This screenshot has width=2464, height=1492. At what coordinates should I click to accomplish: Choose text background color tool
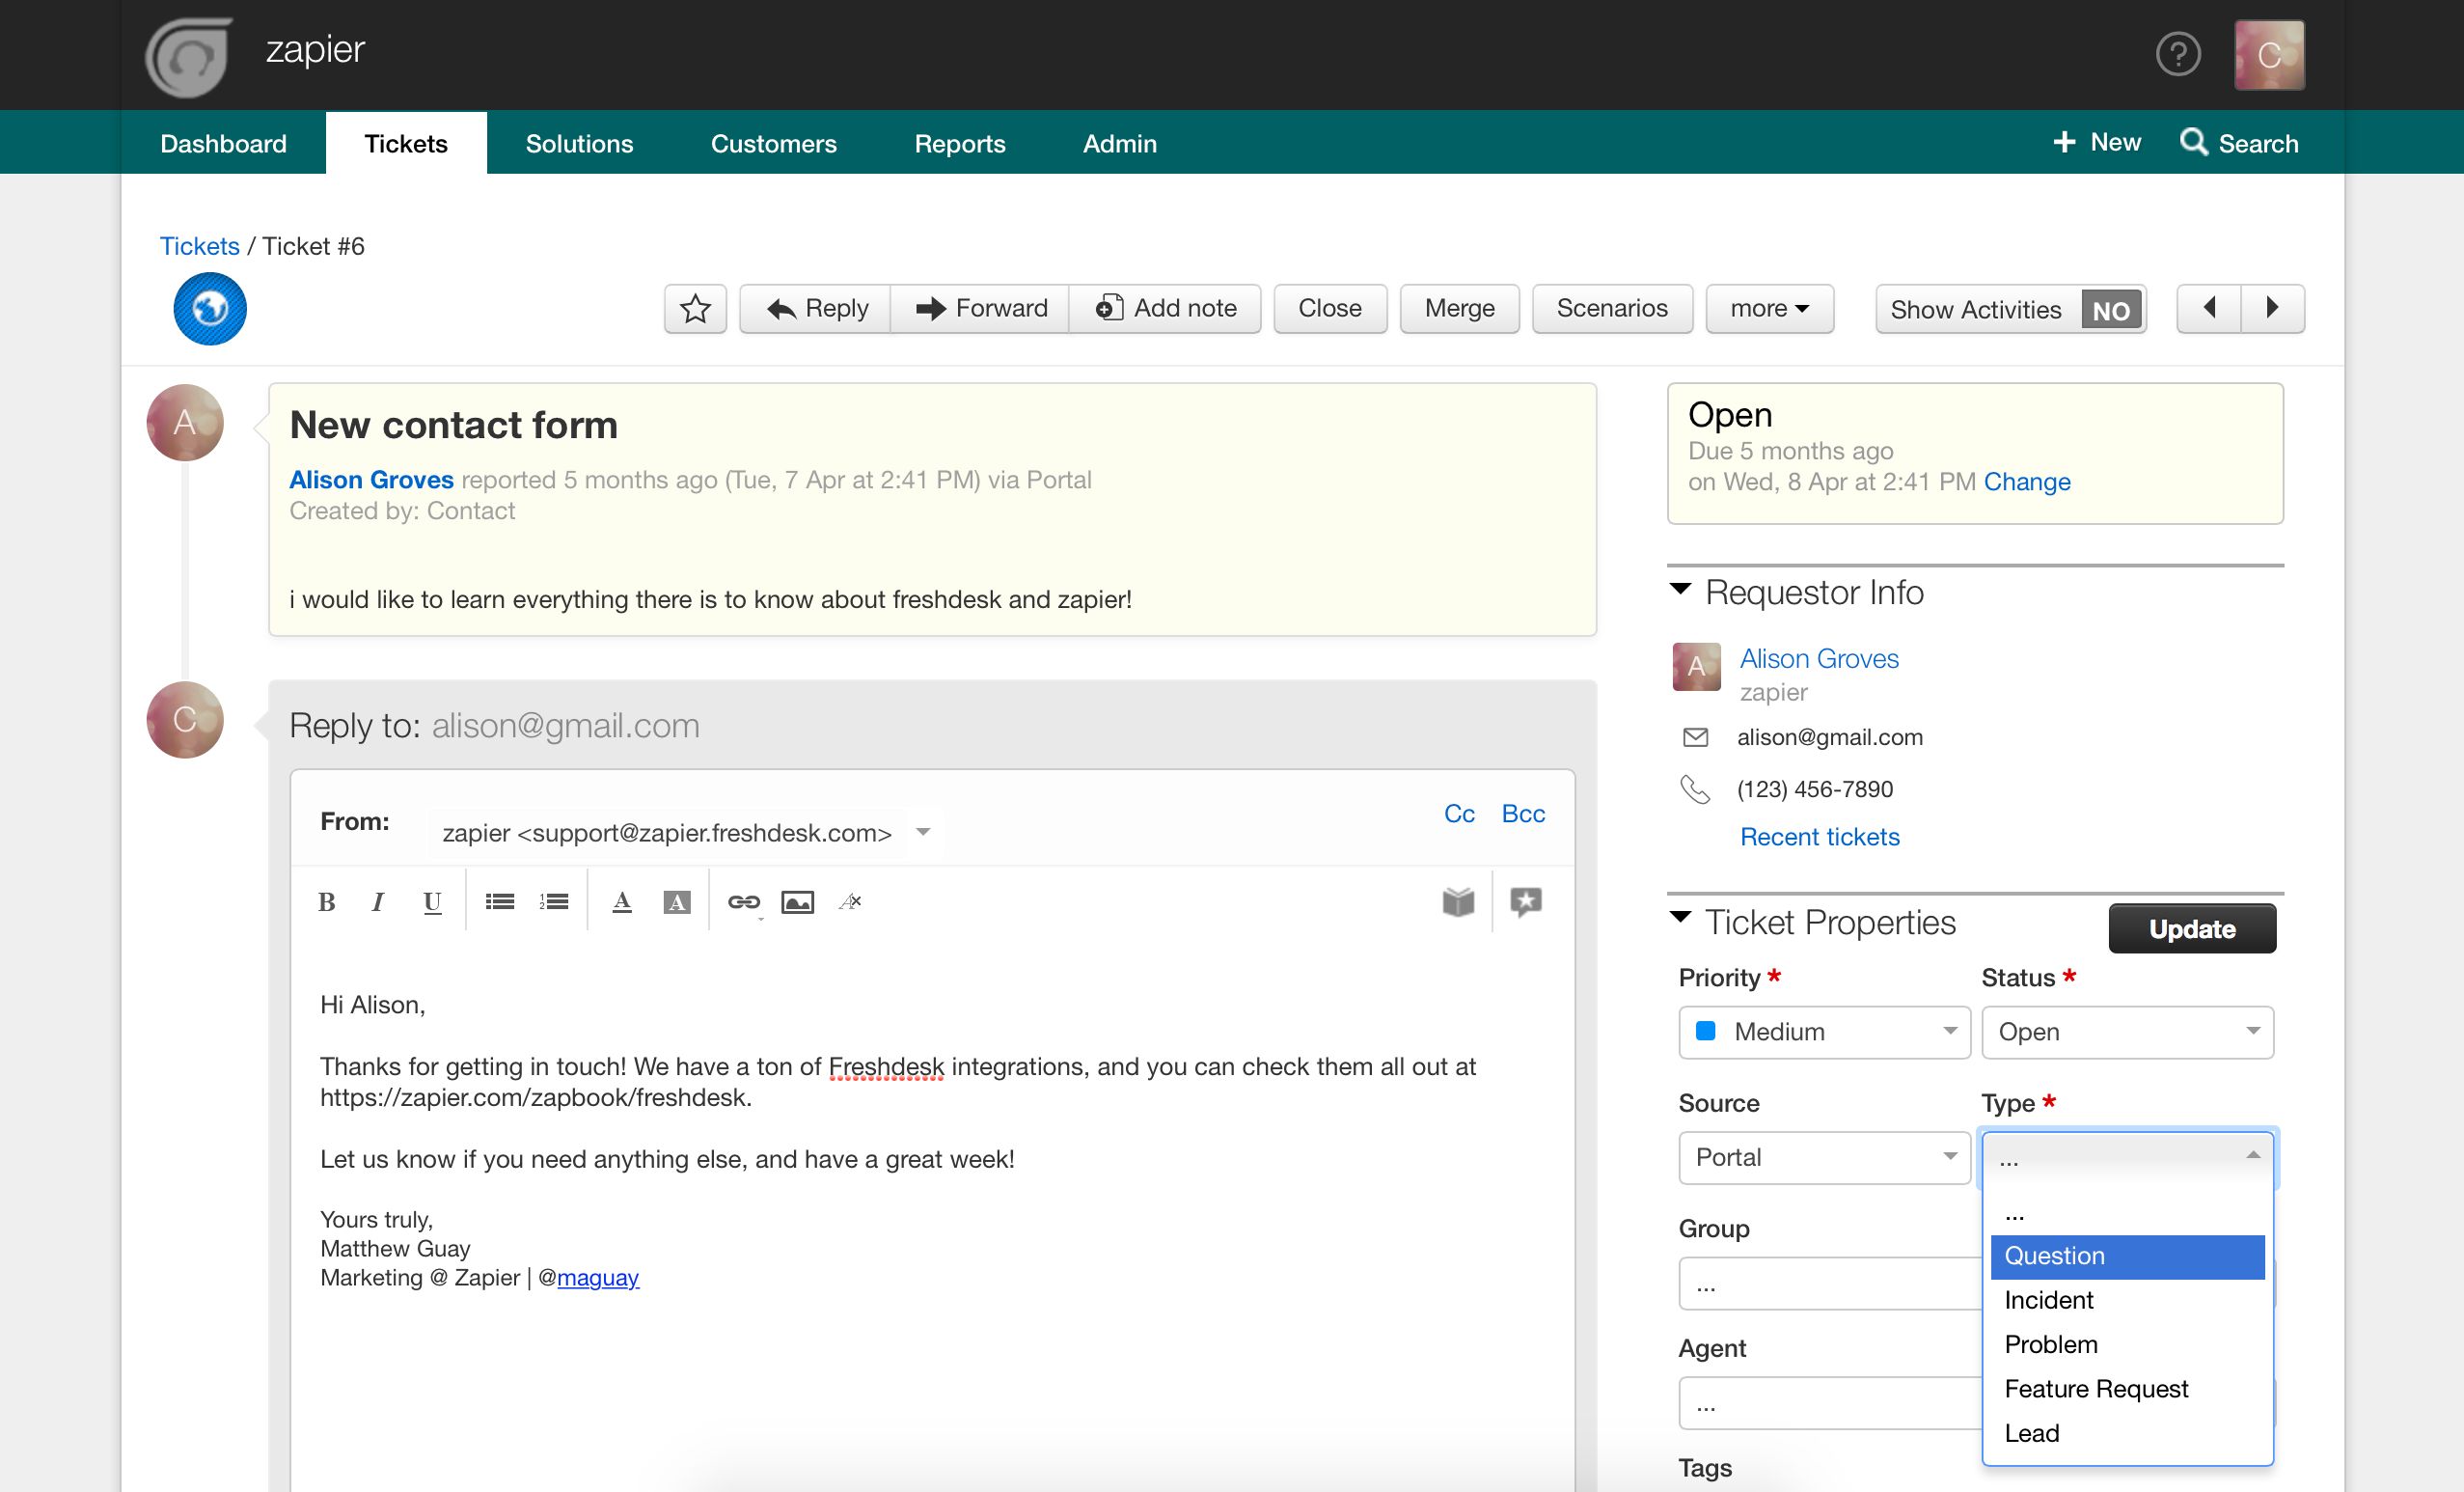(x=677, y=902)
